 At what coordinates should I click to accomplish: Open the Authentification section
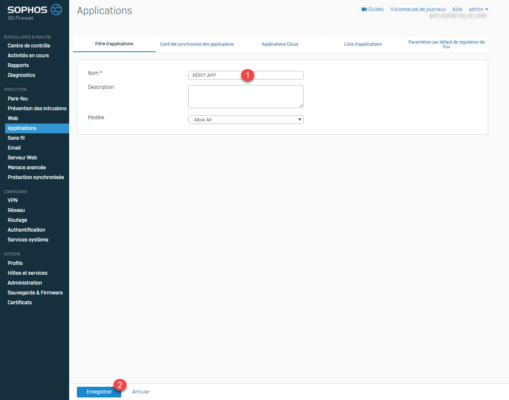(26, 230)
